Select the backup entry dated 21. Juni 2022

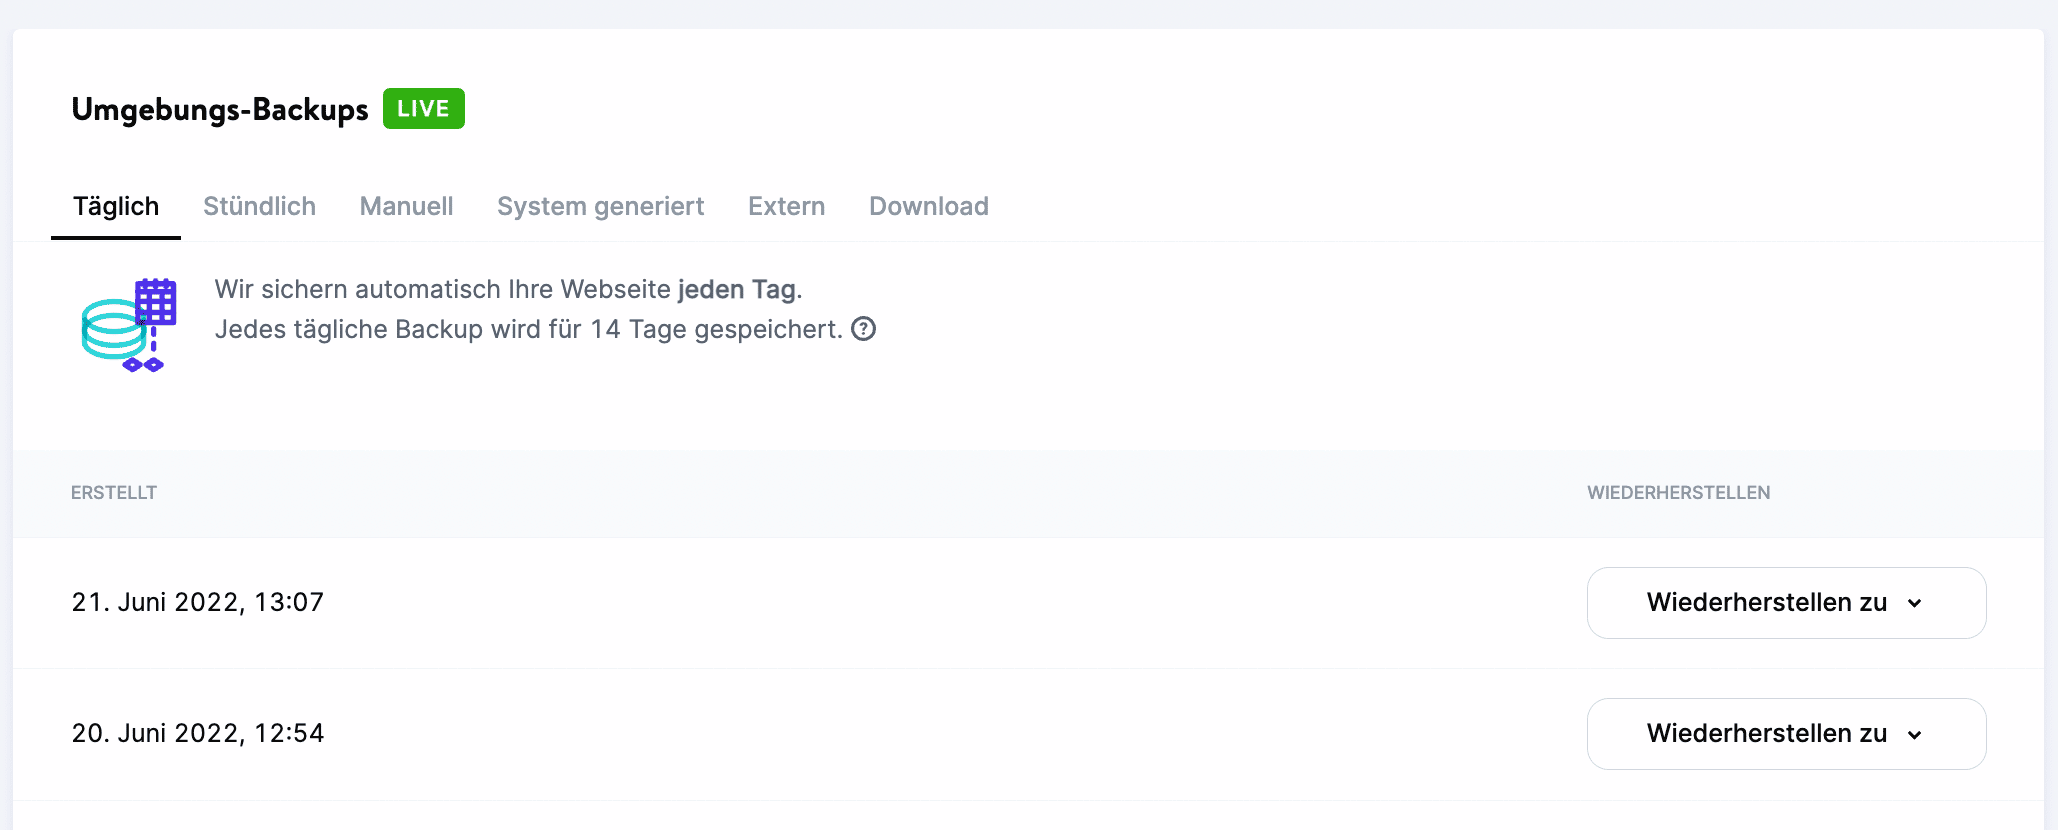tap(197, 602)
